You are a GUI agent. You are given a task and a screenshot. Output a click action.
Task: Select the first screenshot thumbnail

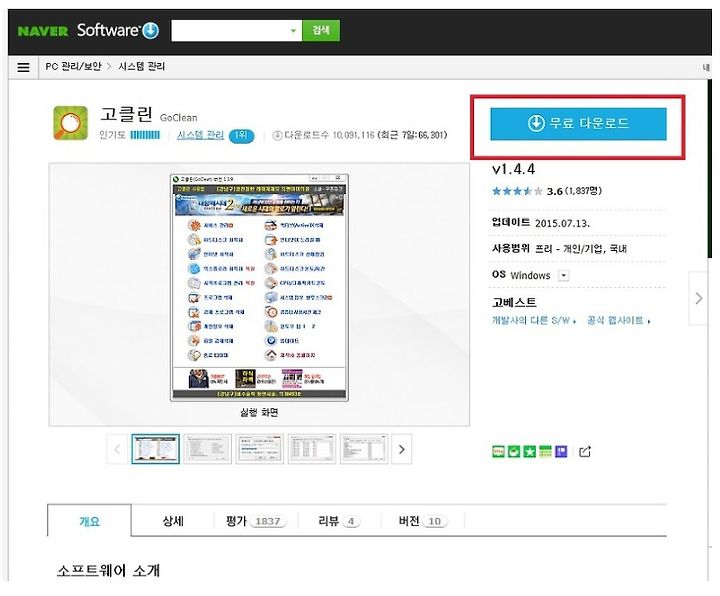pos(155,449)
